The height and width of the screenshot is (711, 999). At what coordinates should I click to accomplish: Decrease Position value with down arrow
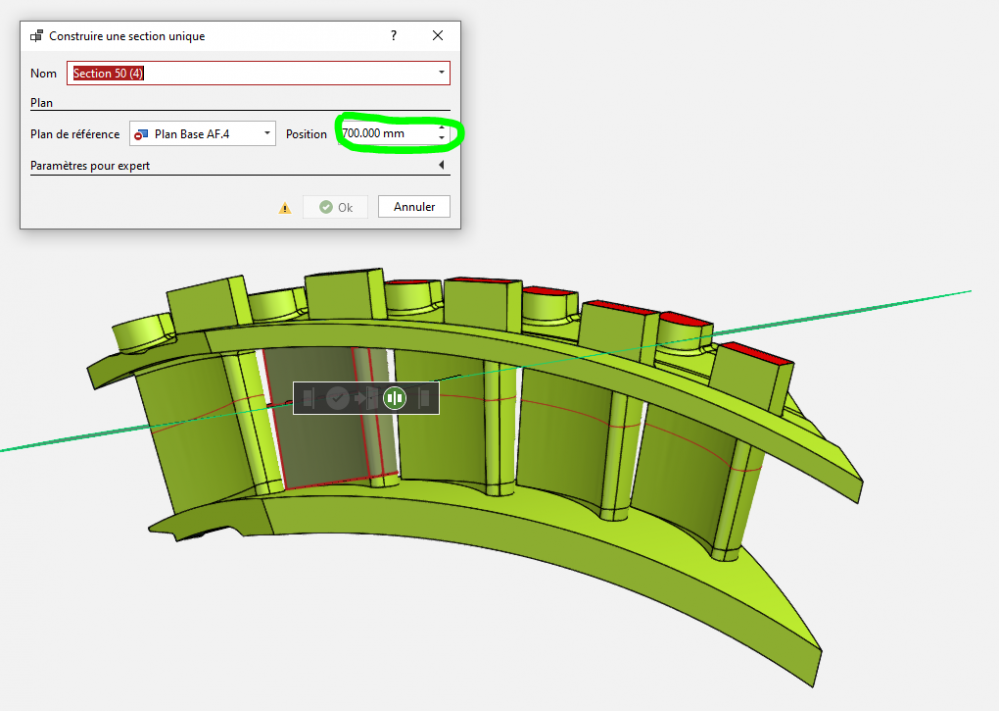[x=441, y=139]
